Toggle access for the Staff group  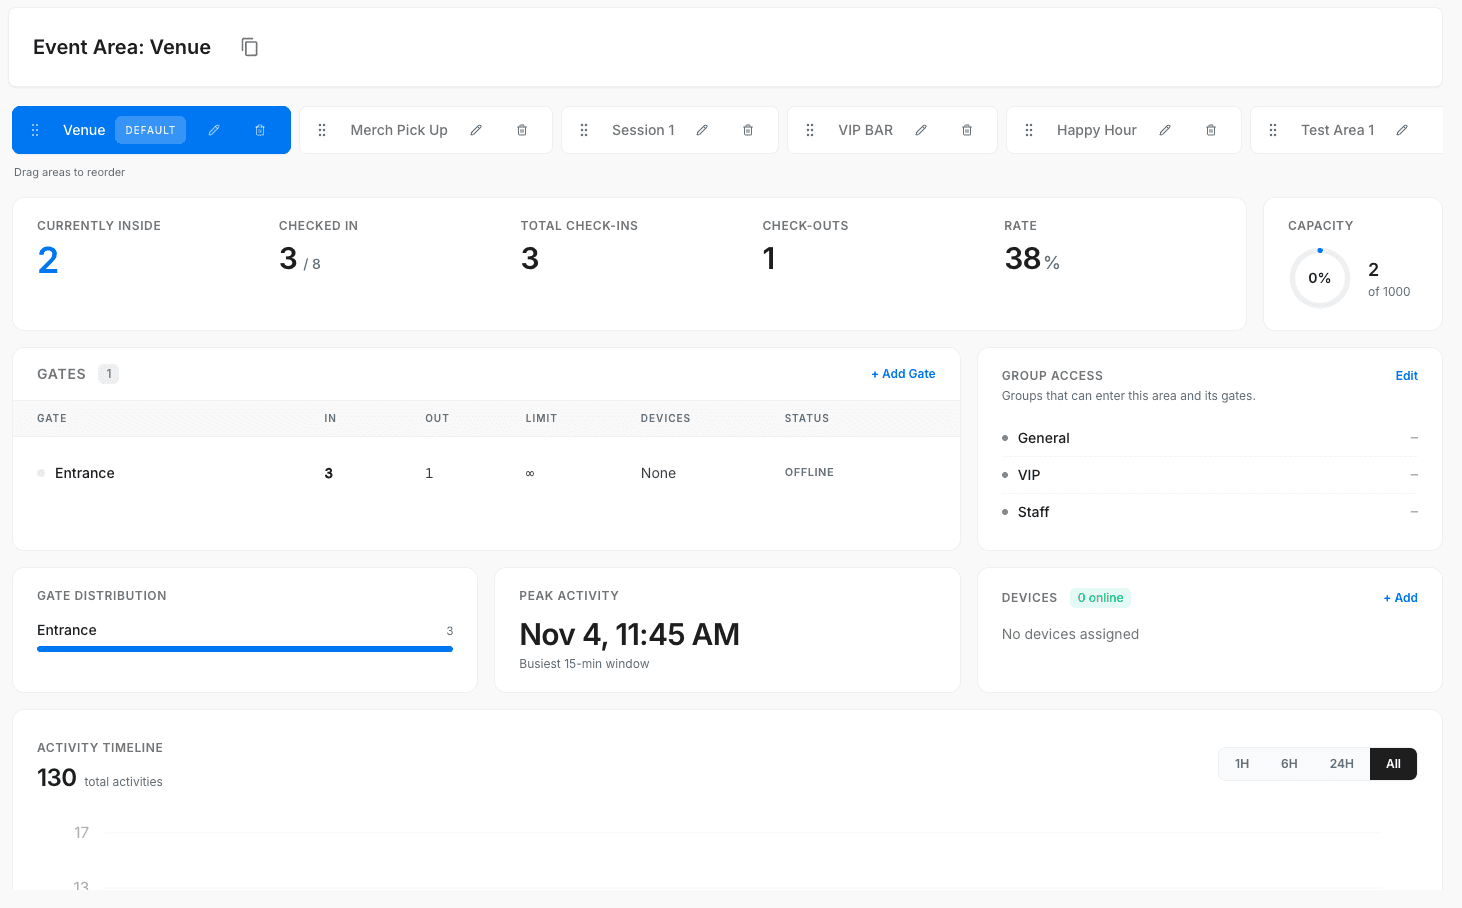tap(1413, 511)
